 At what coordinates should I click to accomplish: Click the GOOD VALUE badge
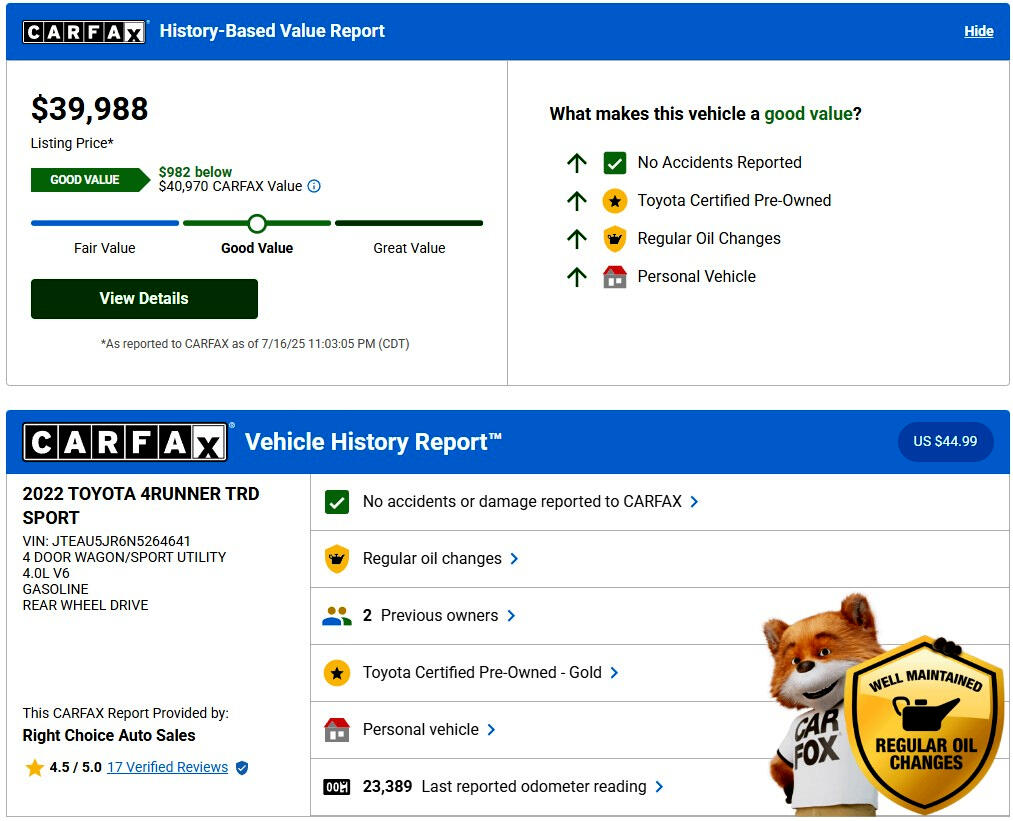point(90,180)
